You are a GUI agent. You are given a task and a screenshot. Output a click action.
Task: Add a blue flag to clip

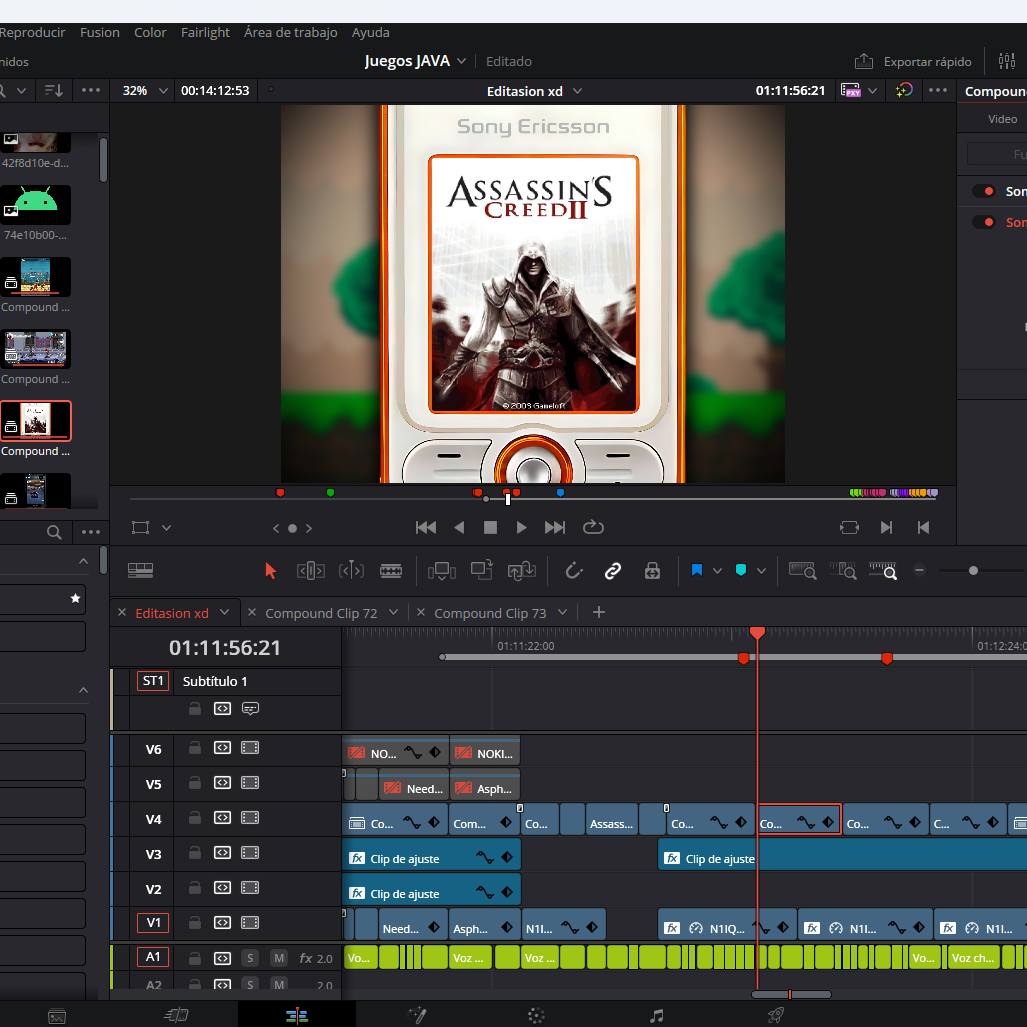click(x=697, y=570)
